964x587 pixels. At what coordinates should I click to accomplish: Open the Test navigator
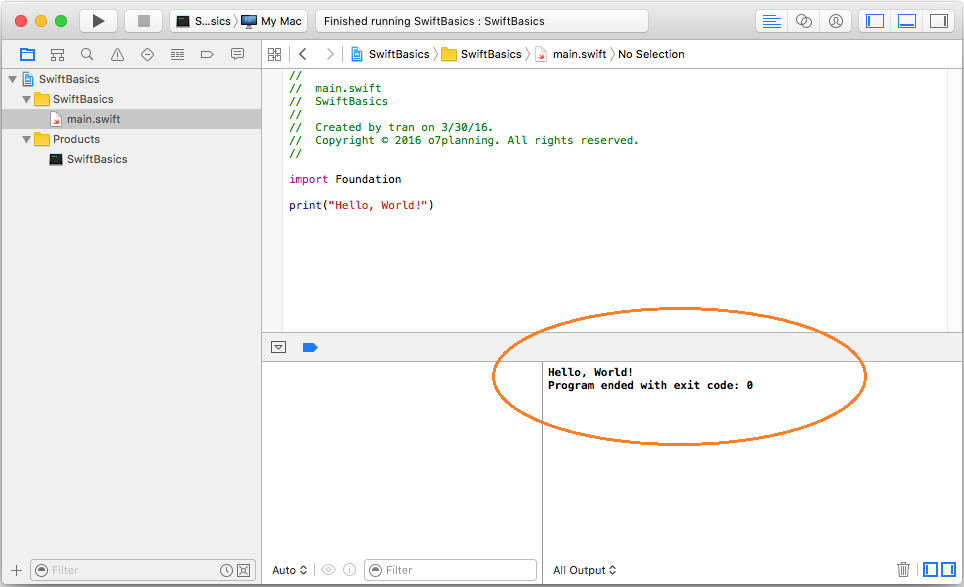coord(148,54)
